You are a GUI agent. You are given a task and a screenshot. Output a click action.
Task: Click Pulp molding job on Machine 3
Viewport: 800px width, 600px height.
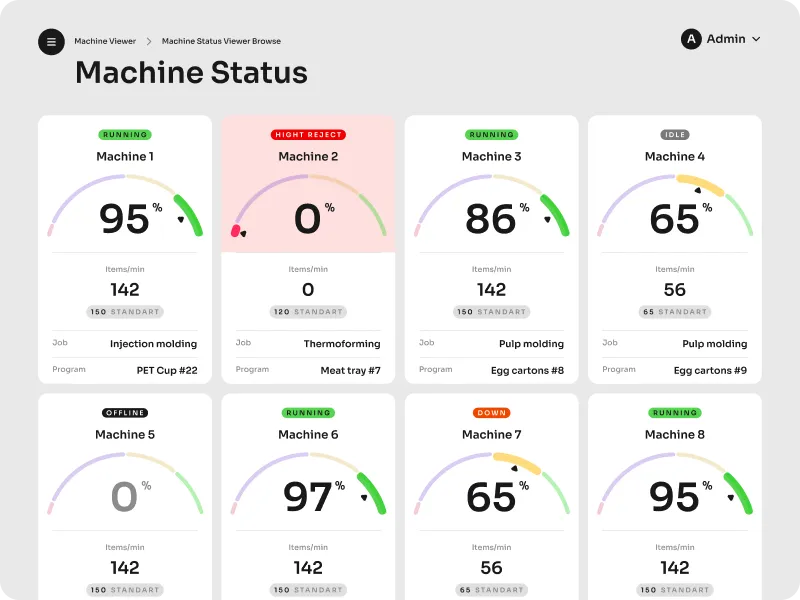tap(531, 344)
